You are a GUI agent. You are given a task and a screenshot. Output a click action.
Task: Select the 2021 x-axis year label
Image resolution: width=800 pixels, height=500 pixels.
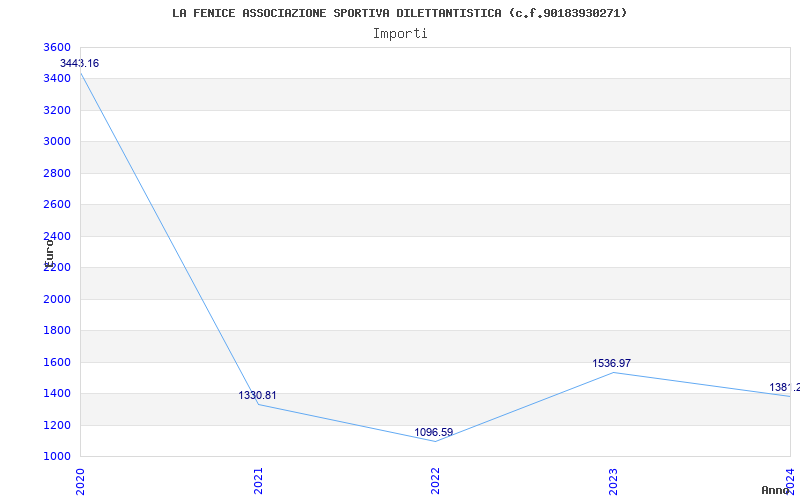point(258,481)
